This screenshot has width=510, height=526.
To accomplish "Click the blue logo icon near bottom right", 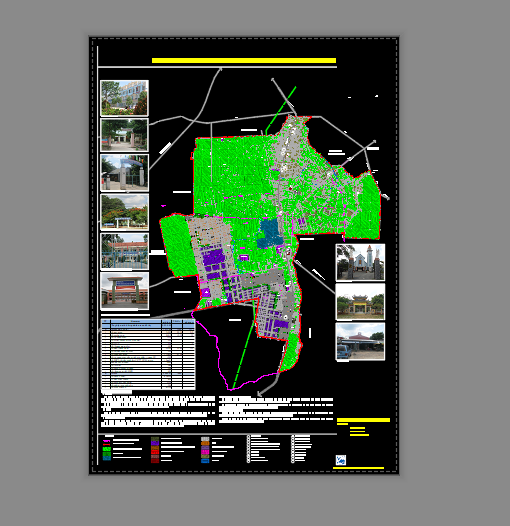I will point(341,460).
